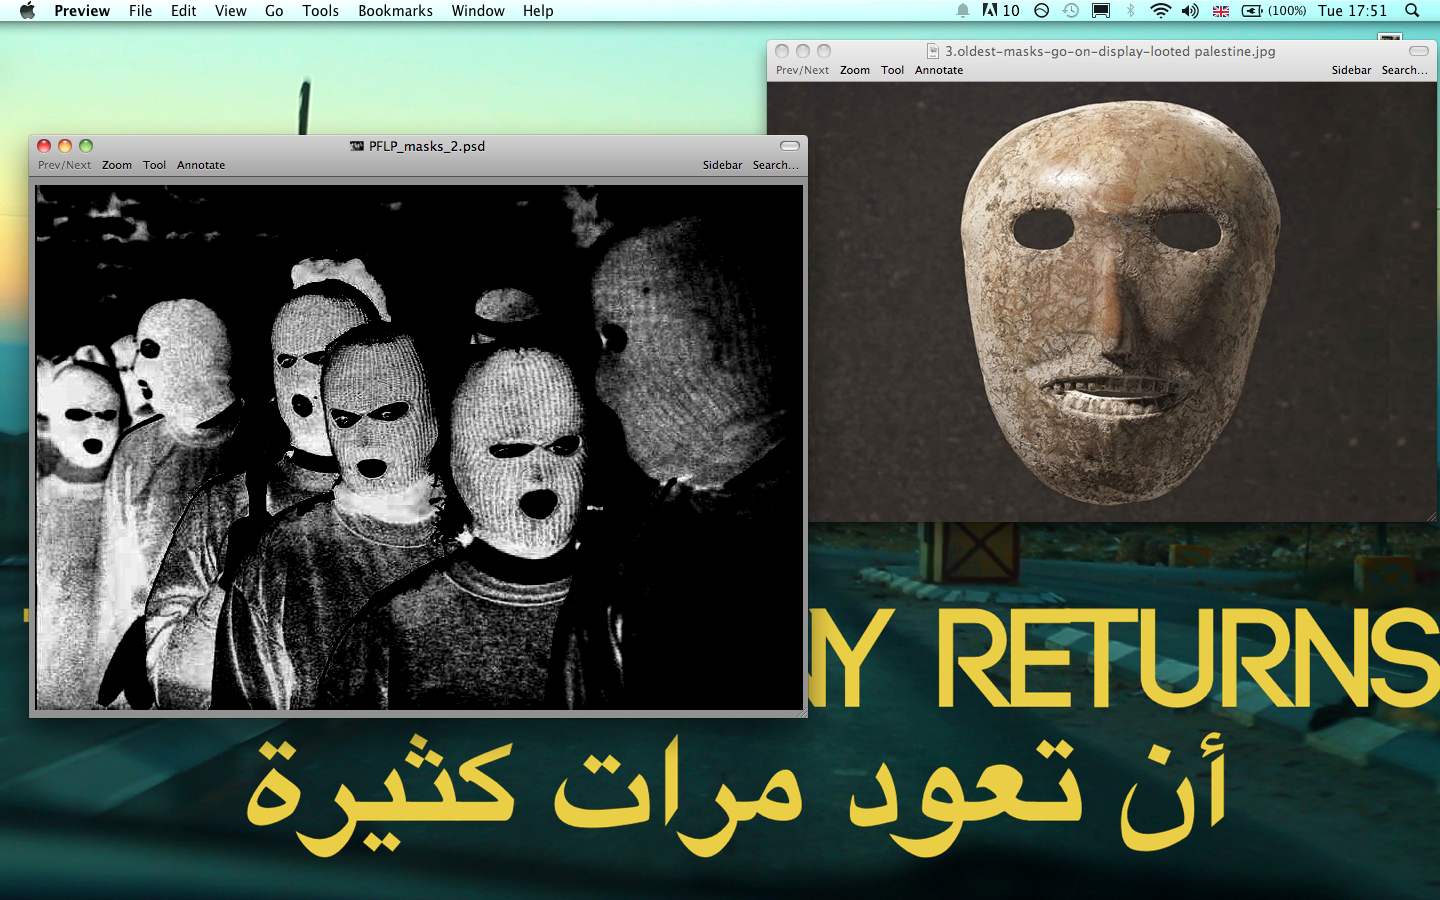Toggle Sidebar in the oldest-masks jpg window
The width and height of the screenshot is (1440, 900).
[1351, 70]
